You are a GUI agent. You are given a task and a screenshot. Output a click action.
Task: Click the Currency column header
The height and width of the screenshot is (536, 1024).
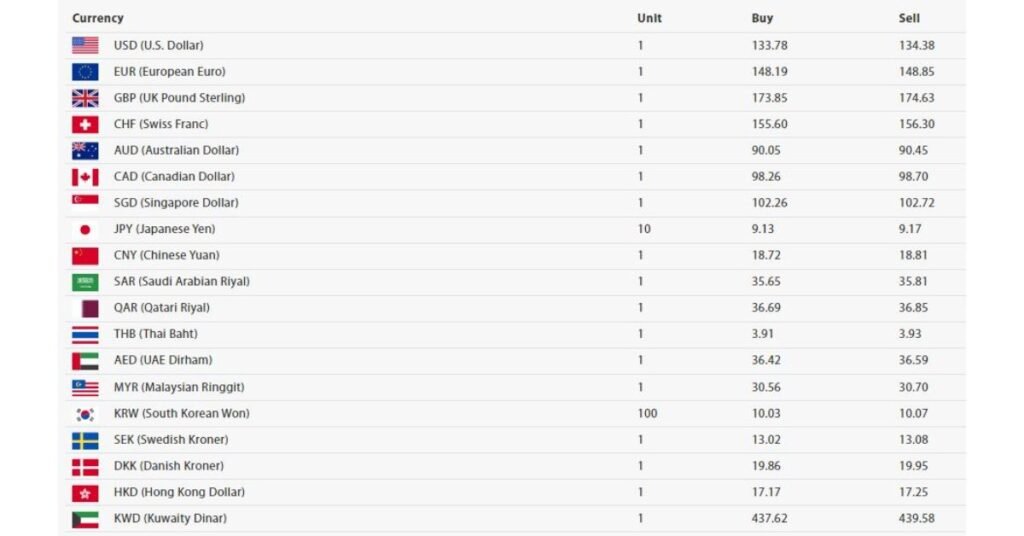[x=98, y=18]
